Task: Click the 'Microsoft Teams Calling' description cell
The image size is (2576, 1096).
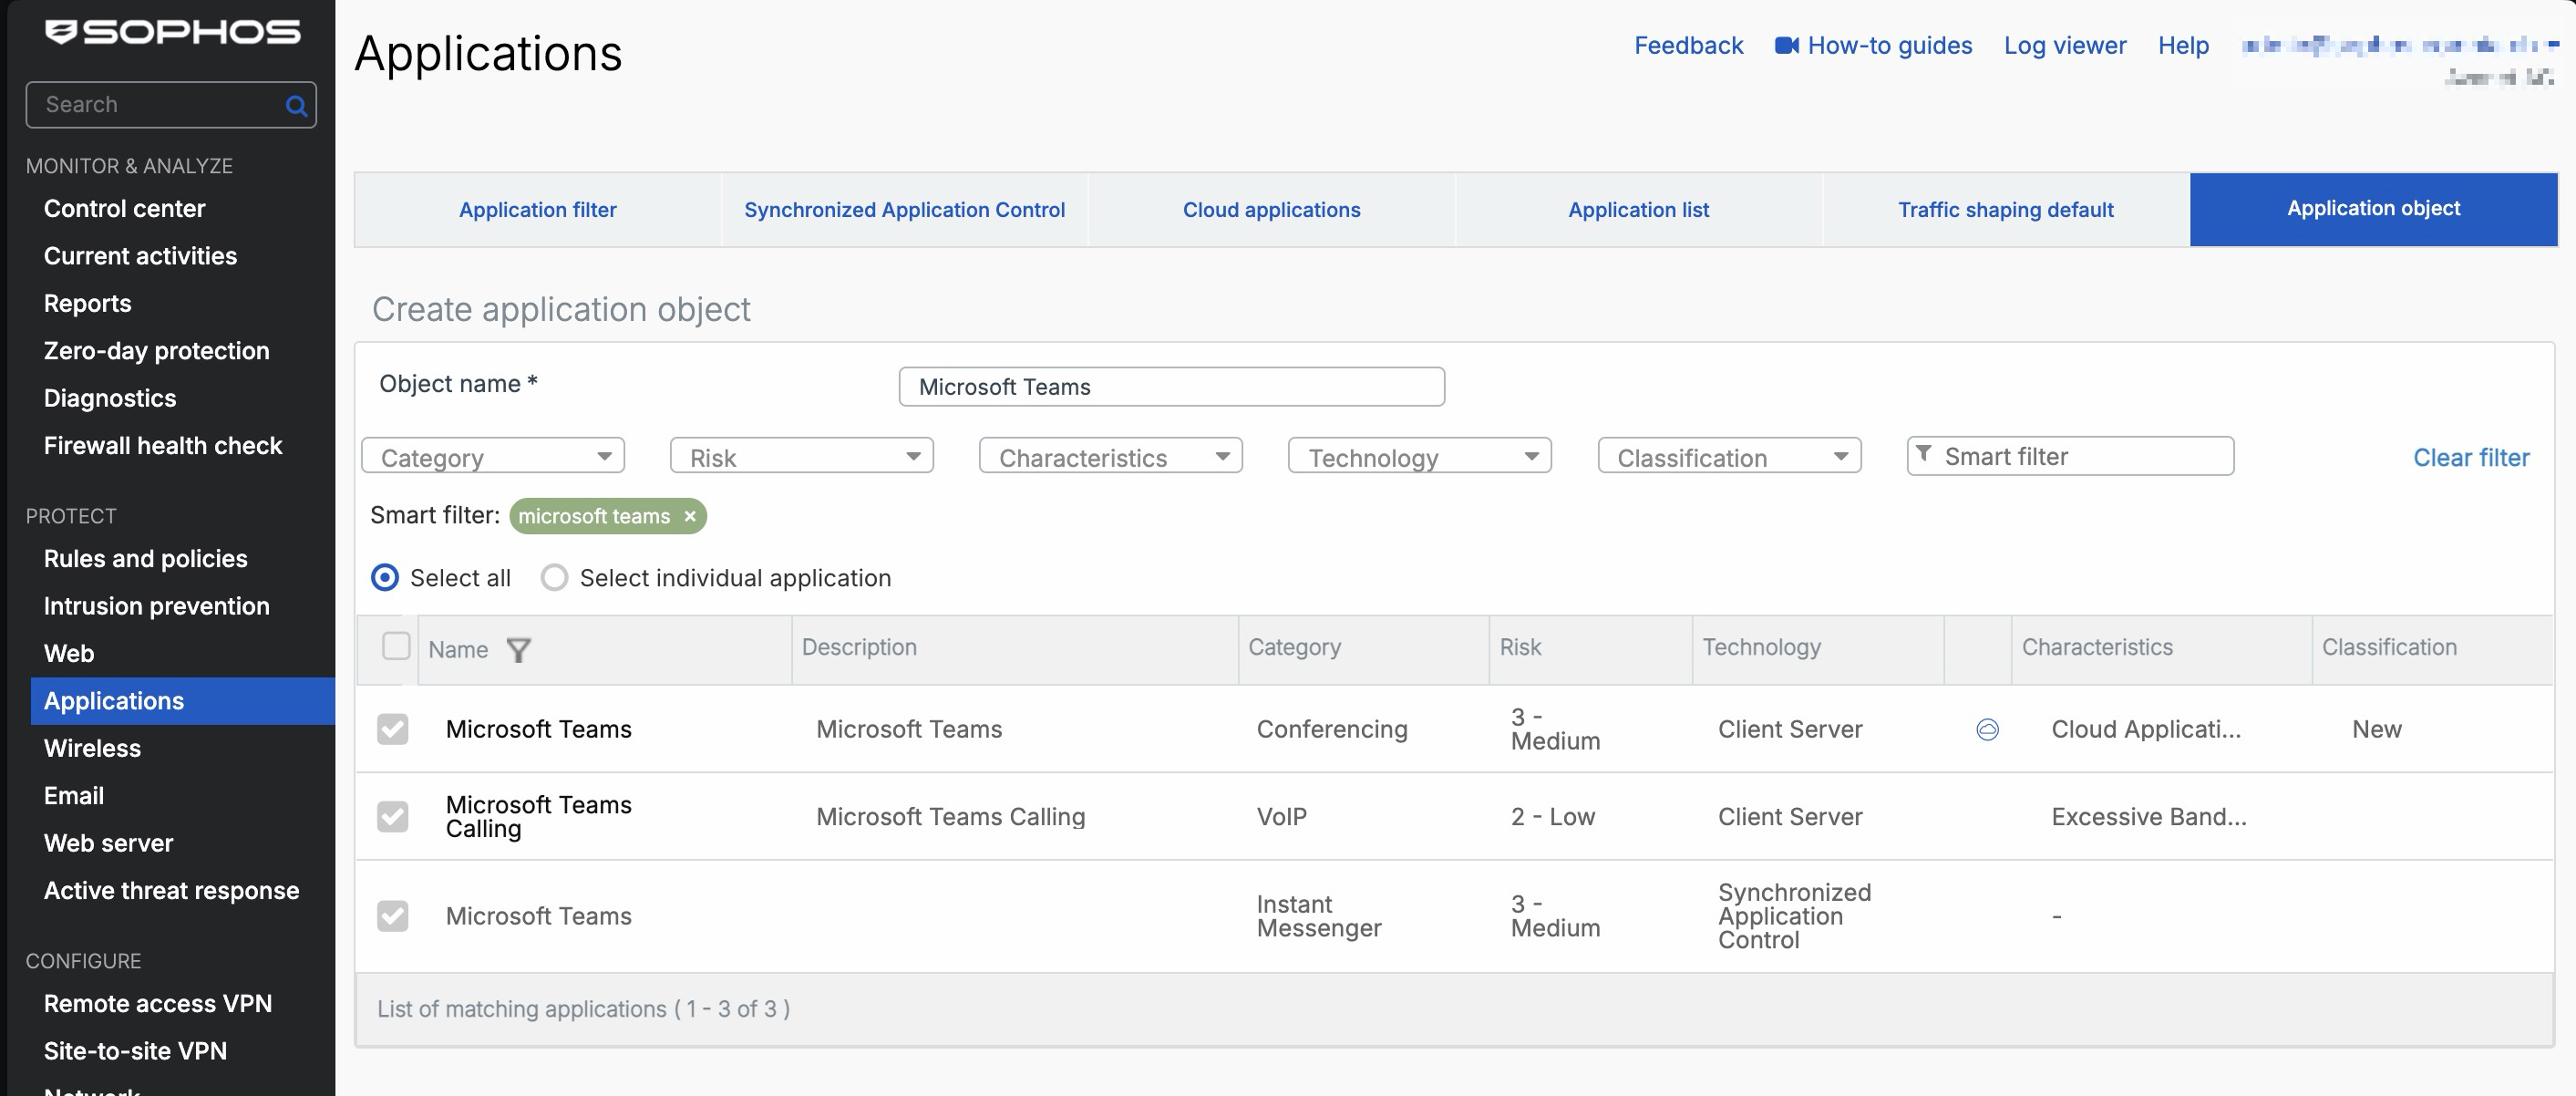Action: [950, 817]
